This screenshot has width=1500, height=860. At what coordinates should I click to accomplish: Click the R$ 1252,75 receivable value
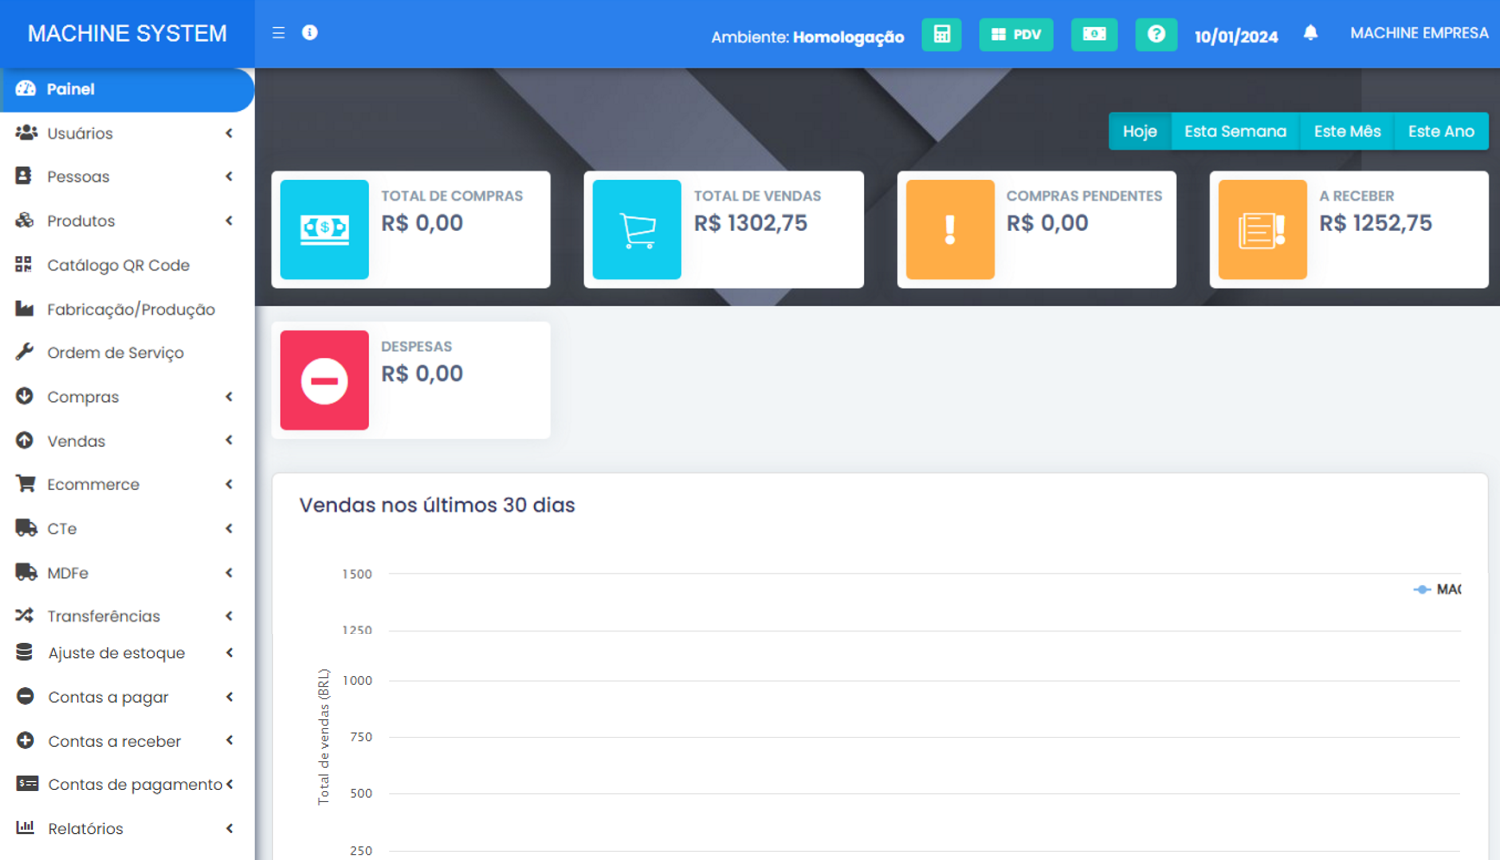click(1376, 223)
